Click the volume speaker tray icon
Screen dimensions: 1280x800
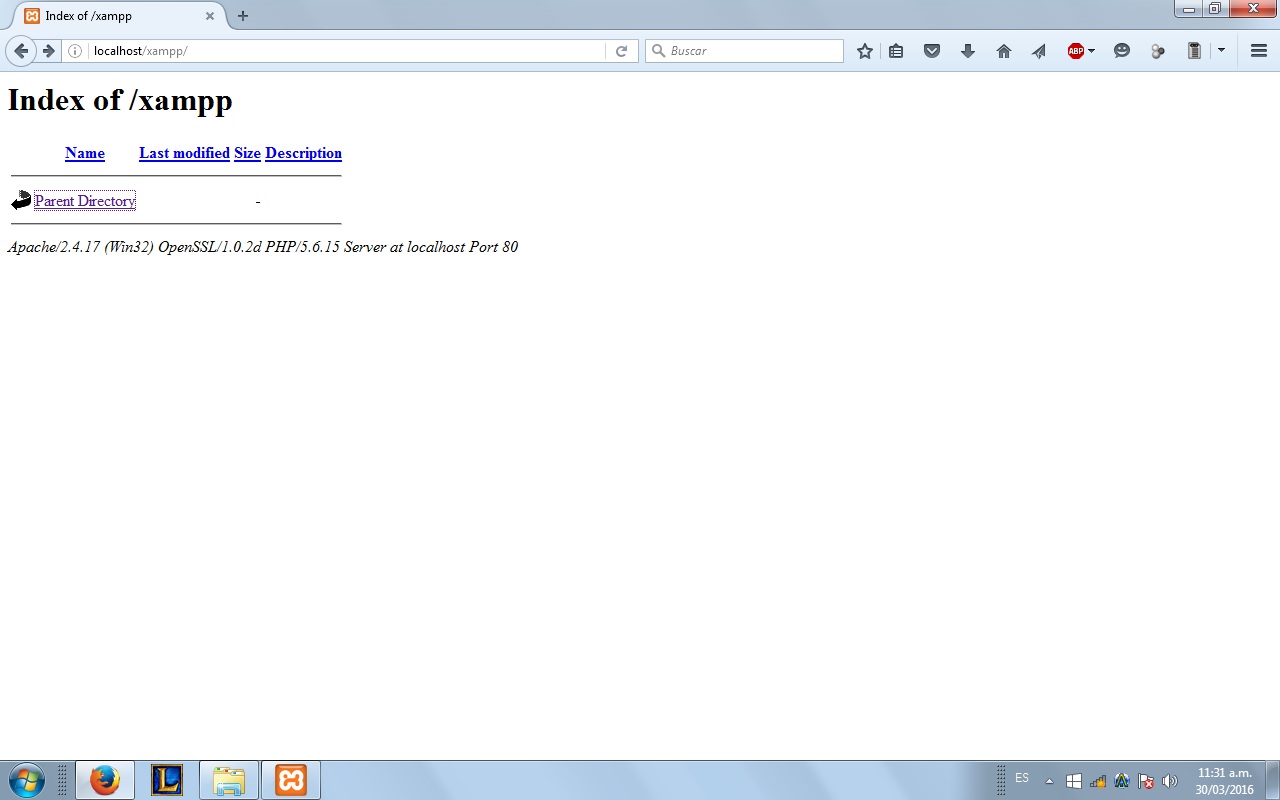(1170, 781)
